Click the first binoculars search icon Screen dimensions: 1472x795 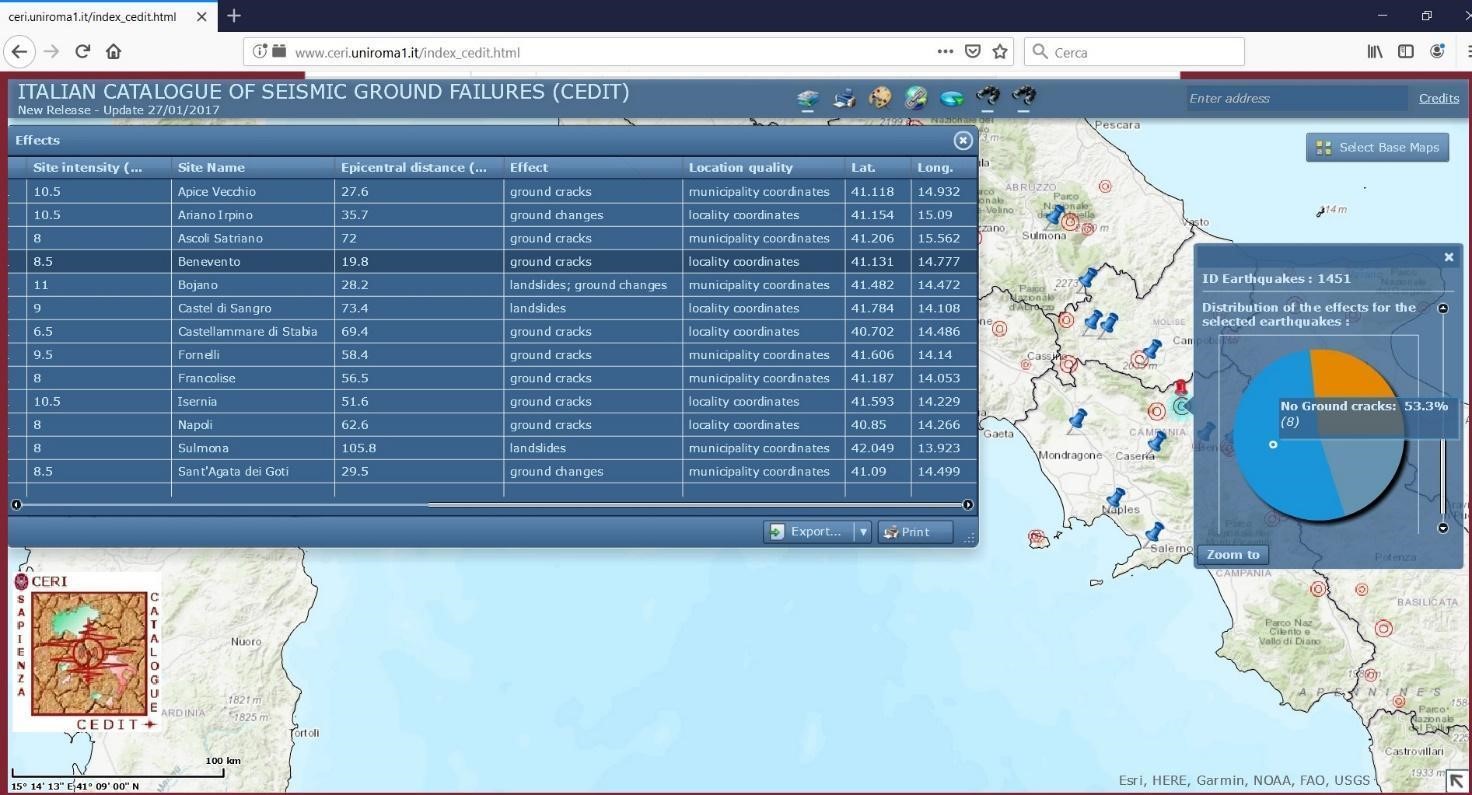[x=988, y=97]
